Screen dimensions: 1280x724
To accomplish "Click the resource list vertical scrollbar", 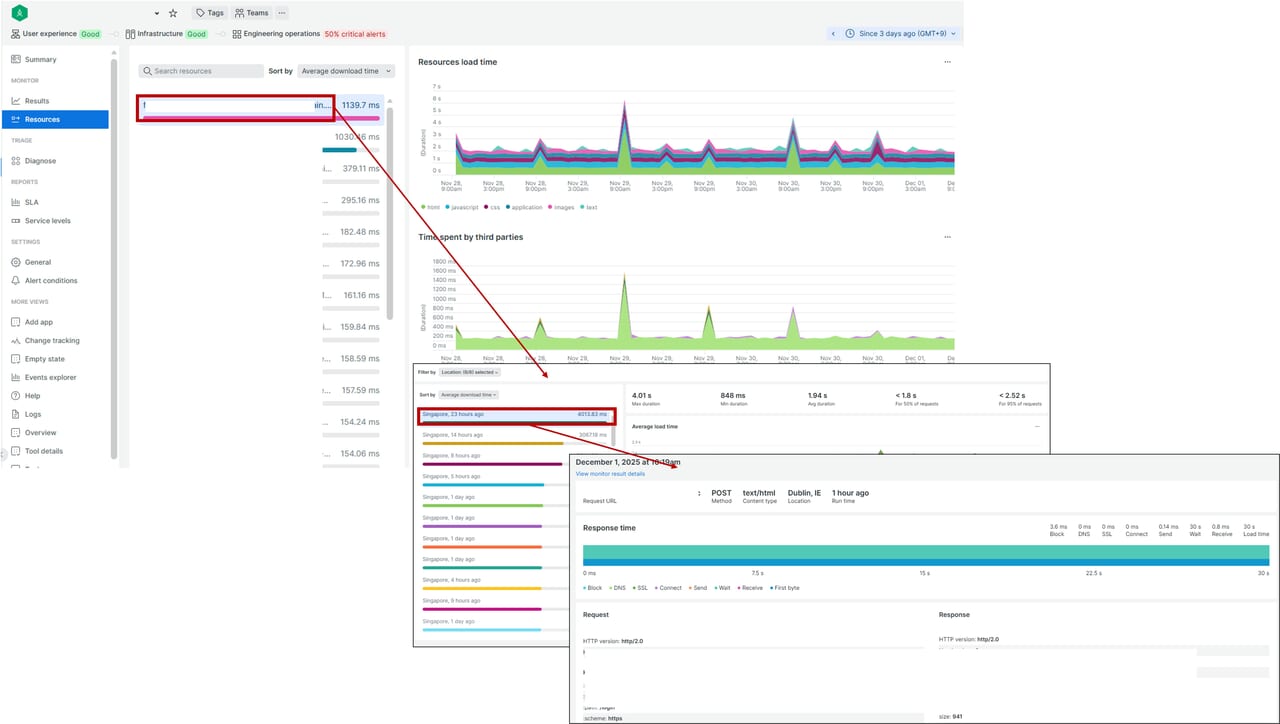I will 390,200.
